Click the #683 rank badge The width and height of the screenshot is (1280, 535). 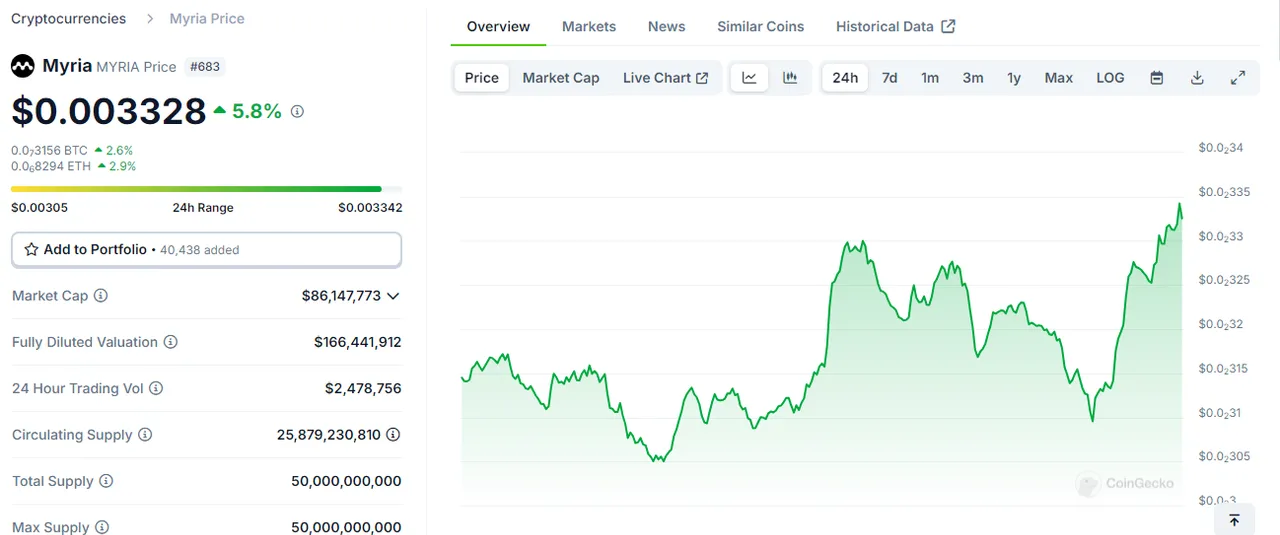[x=206, y=67]
